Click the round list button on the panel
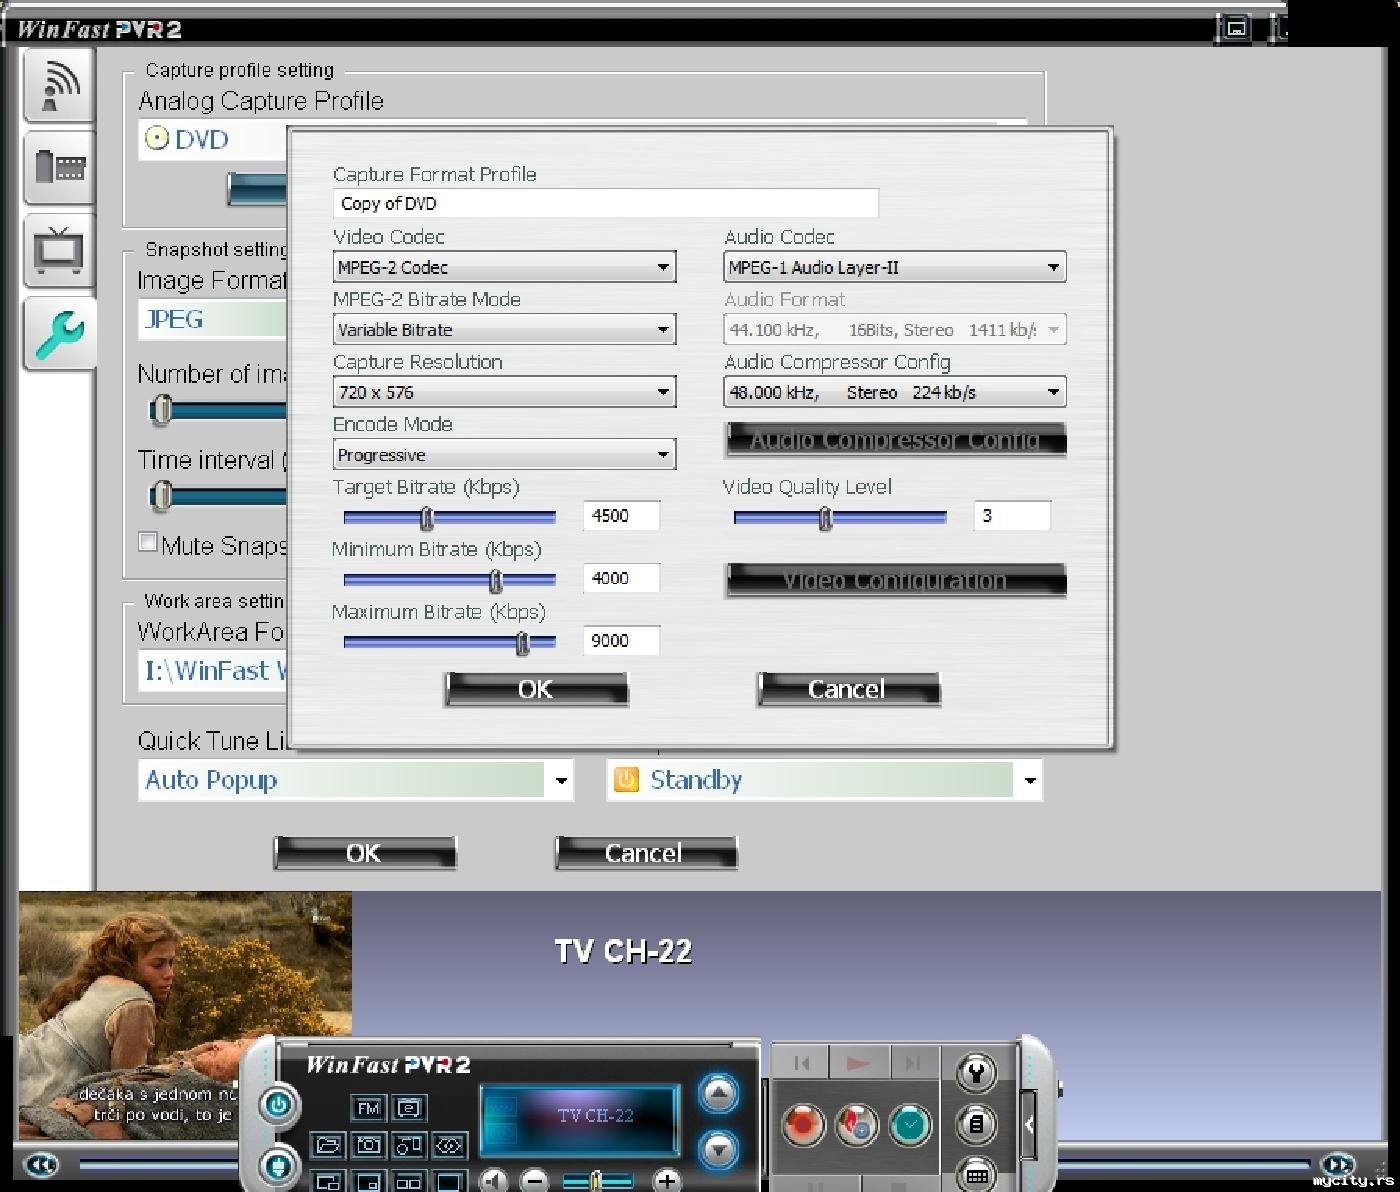1400x1192 pixels. (976, 1124)
